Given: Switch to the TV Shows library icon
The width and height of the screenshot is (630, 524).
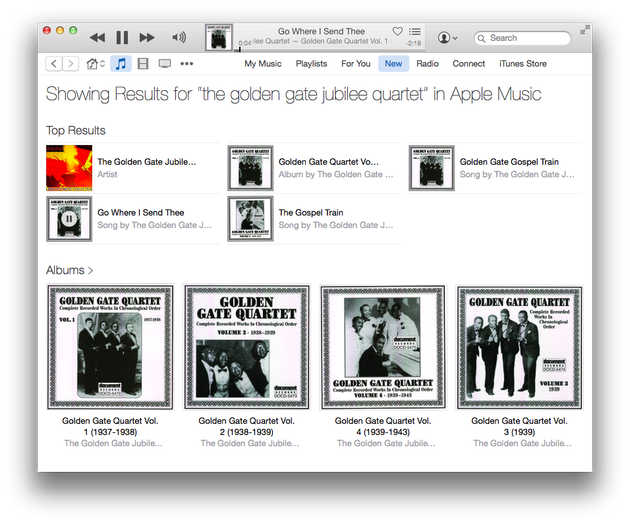Looking at the screenshot, I should 165,63.
